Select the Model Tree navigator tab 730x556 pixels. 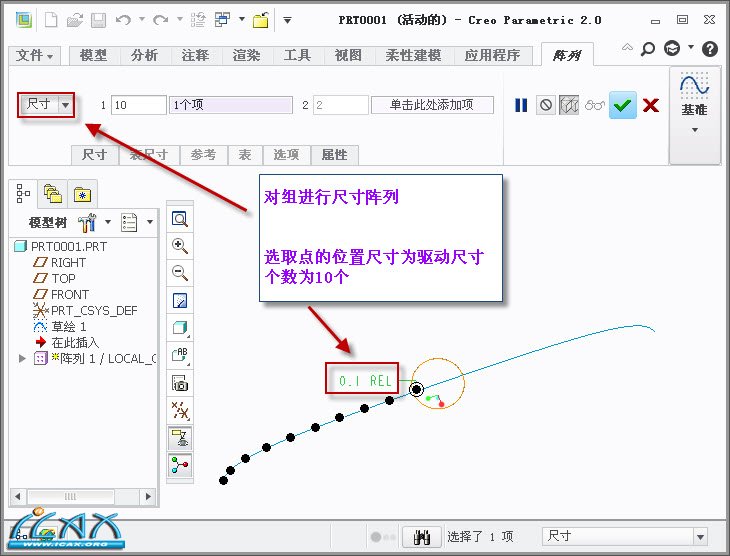[23, 193]
